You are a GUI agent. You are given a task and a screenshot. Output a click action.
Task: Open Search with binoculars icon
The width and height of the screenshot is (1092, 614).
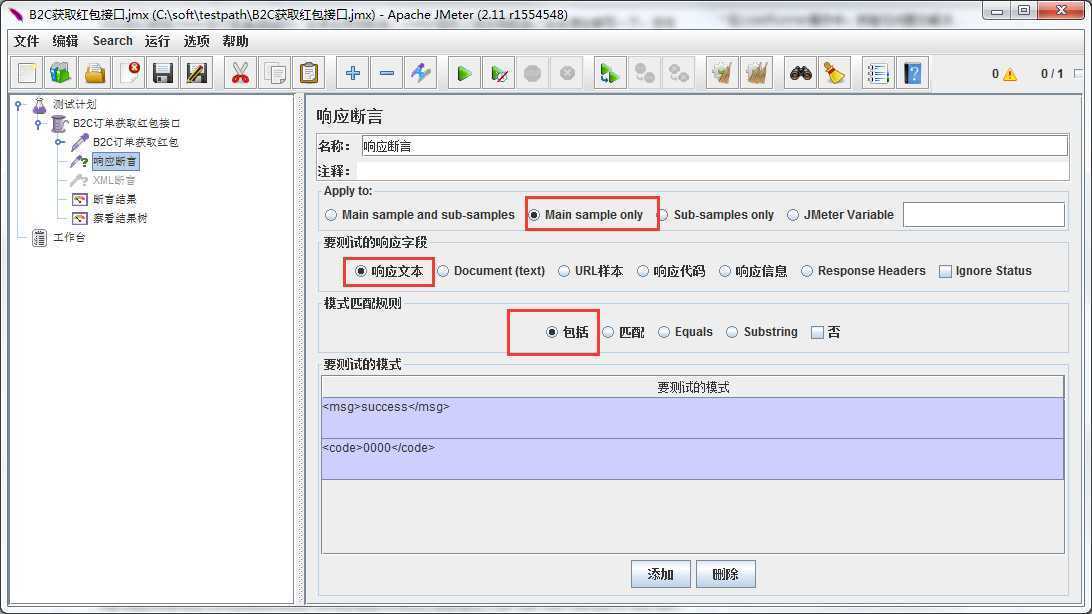coord(800,72)
